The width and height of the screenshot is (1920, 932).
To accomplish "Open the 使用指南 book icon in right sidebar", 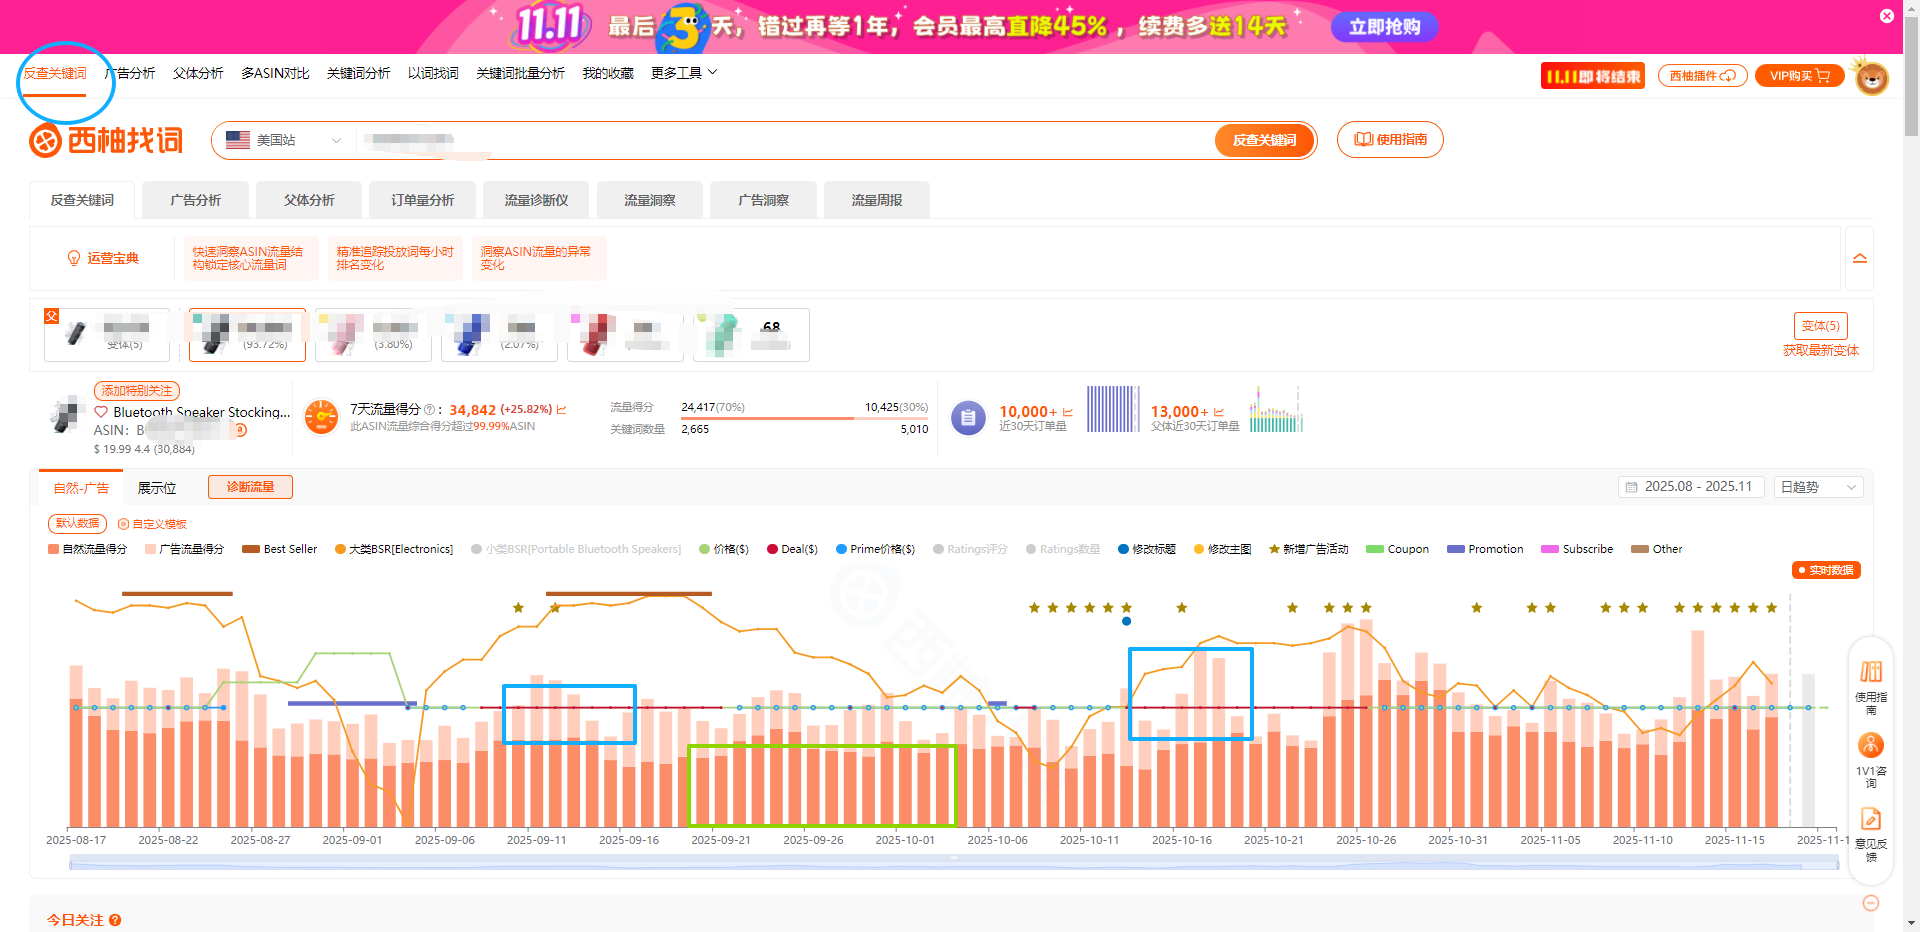I will point(1870,672).
